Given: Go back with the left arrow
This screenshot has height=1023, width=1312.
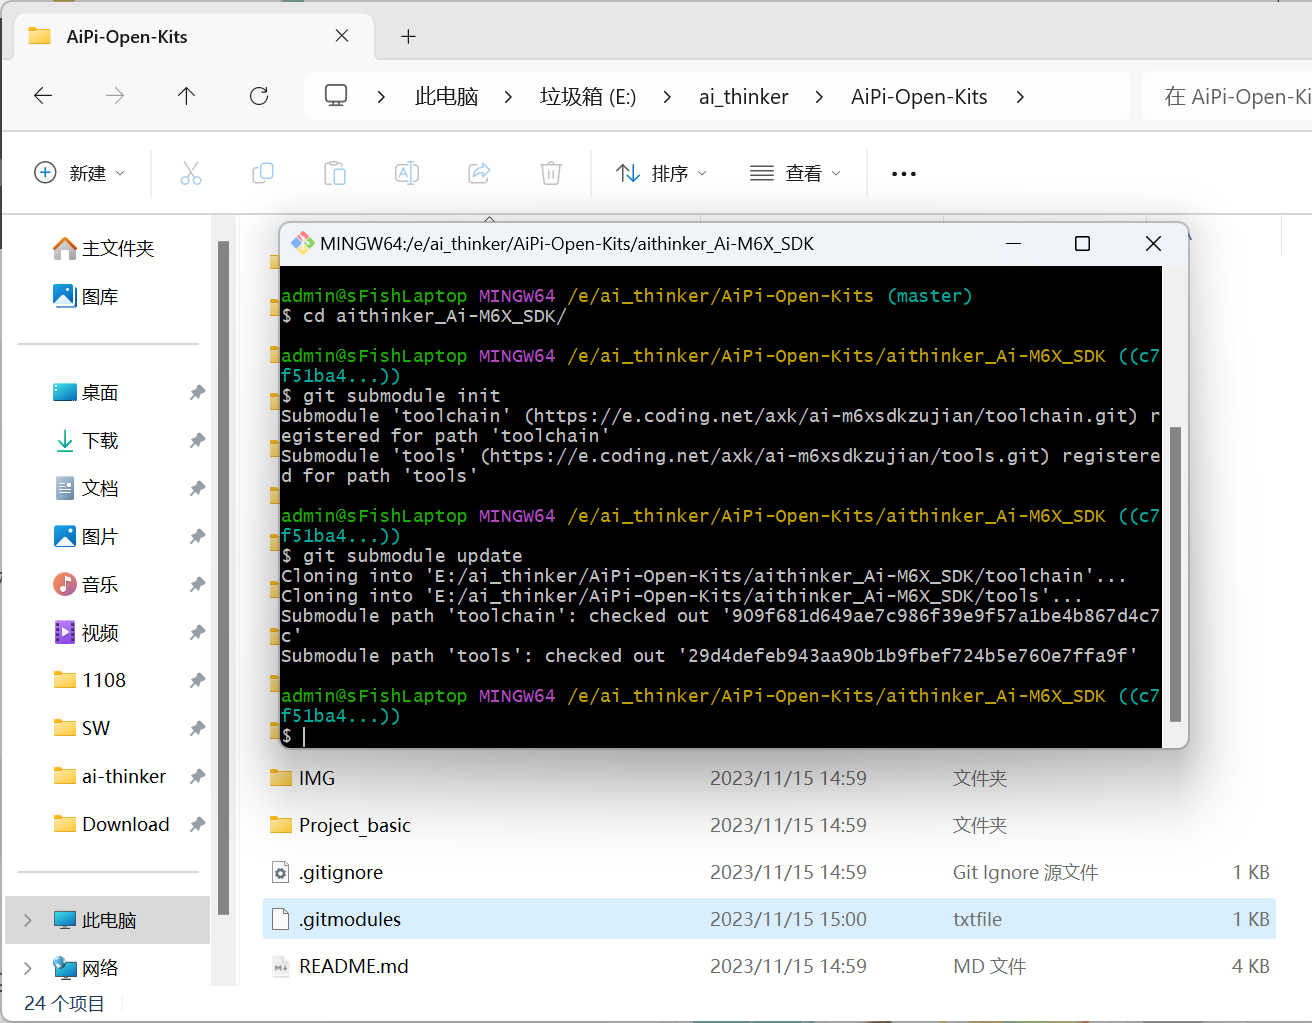Looking at the screenshot, I should point(43,96).
